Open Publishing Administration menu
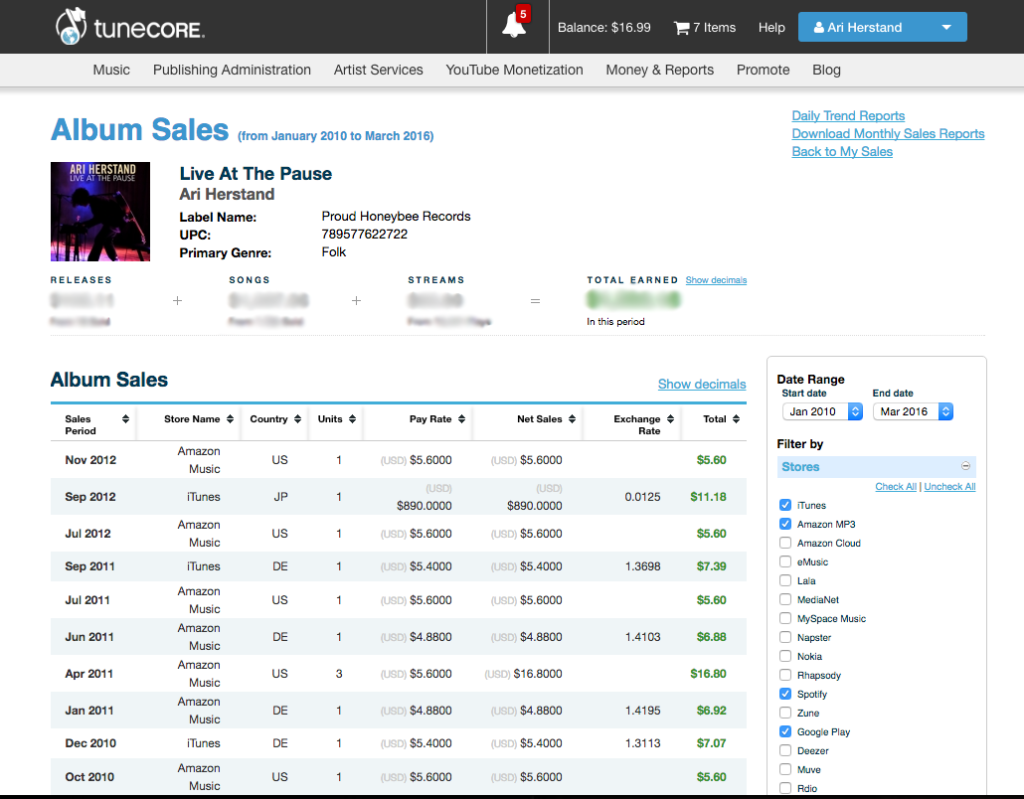 [232, 70]
